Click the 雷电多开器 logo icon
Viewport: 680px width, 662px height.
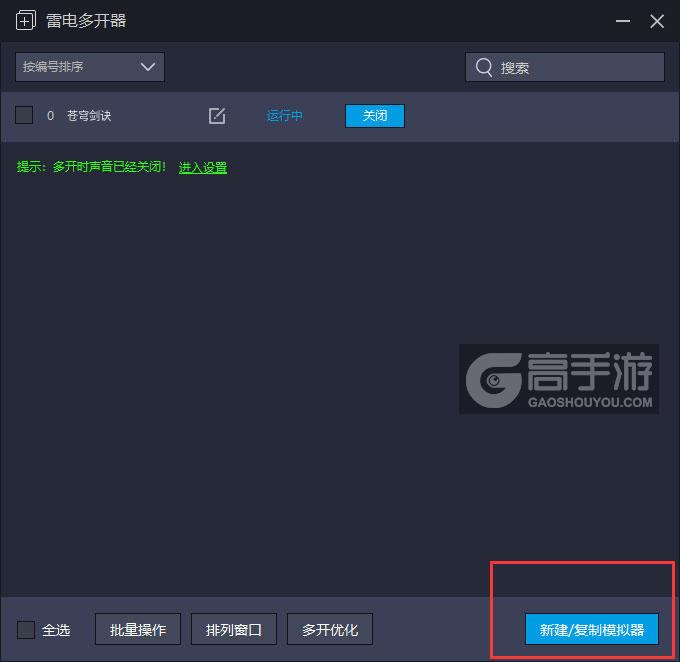(x=26, y=20)
